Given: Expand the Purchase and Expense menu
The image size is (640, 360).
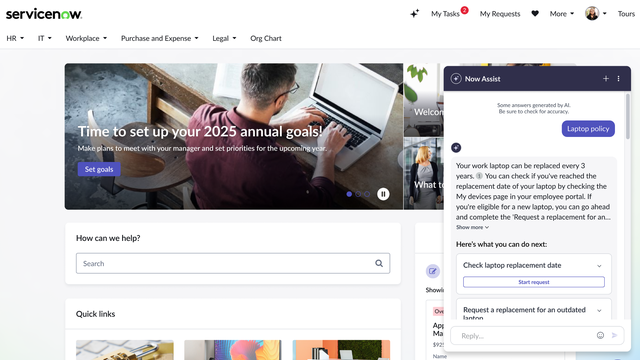Looking at the screenshot, I should [160, 38].
